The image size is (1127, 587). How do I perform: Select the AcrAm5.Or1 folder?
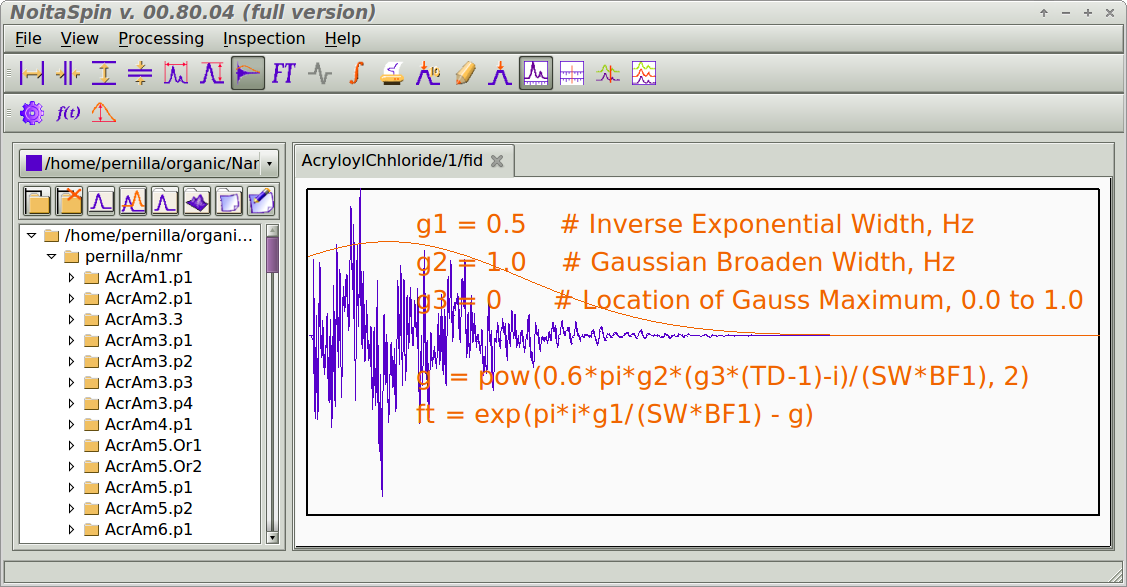(x=153, y=445)
